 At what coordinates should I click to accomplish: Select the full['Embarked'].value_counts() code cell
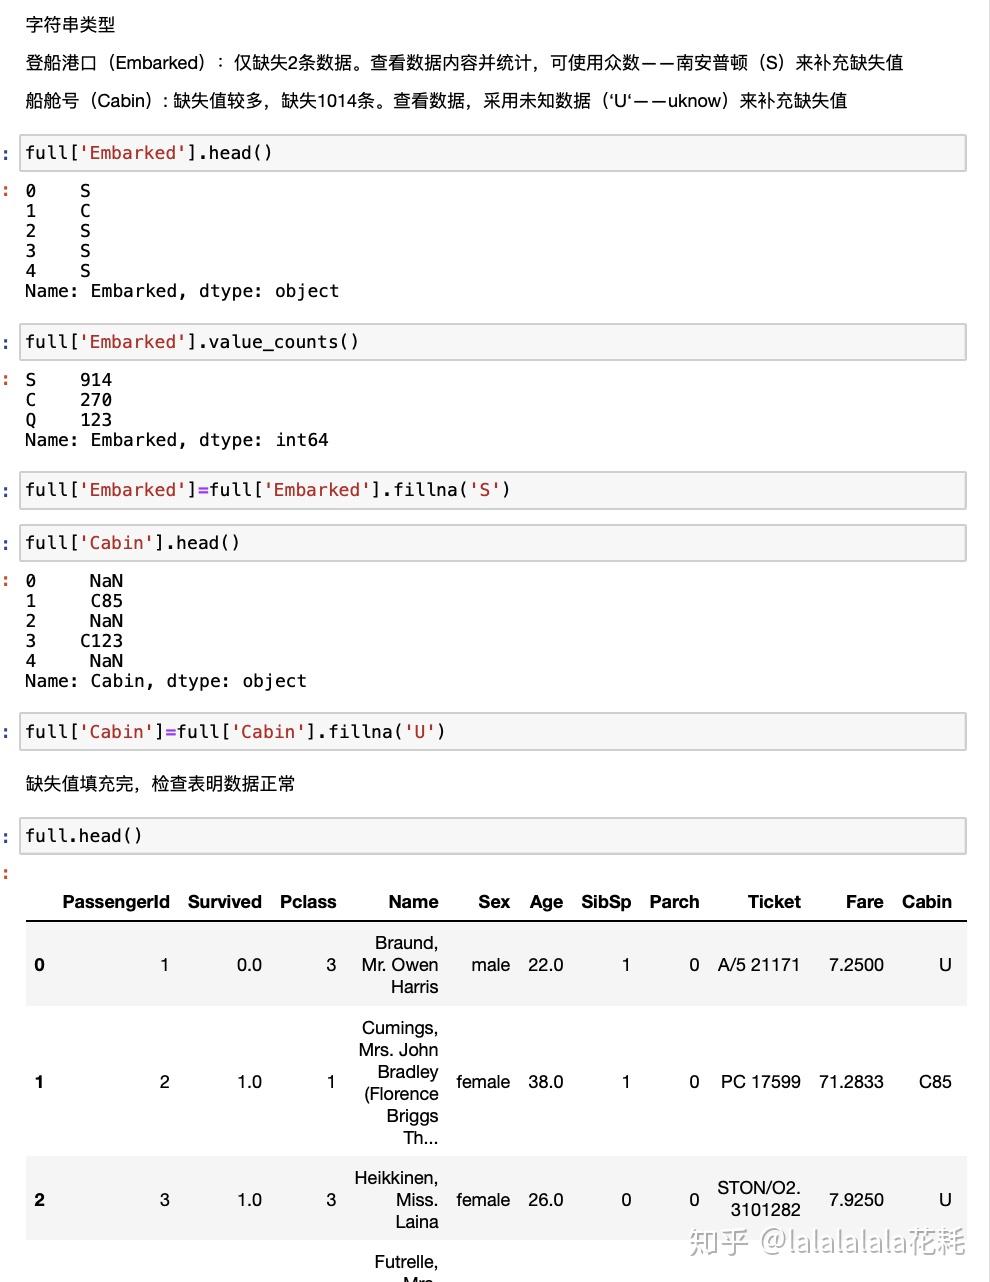(x=493, y=342)
